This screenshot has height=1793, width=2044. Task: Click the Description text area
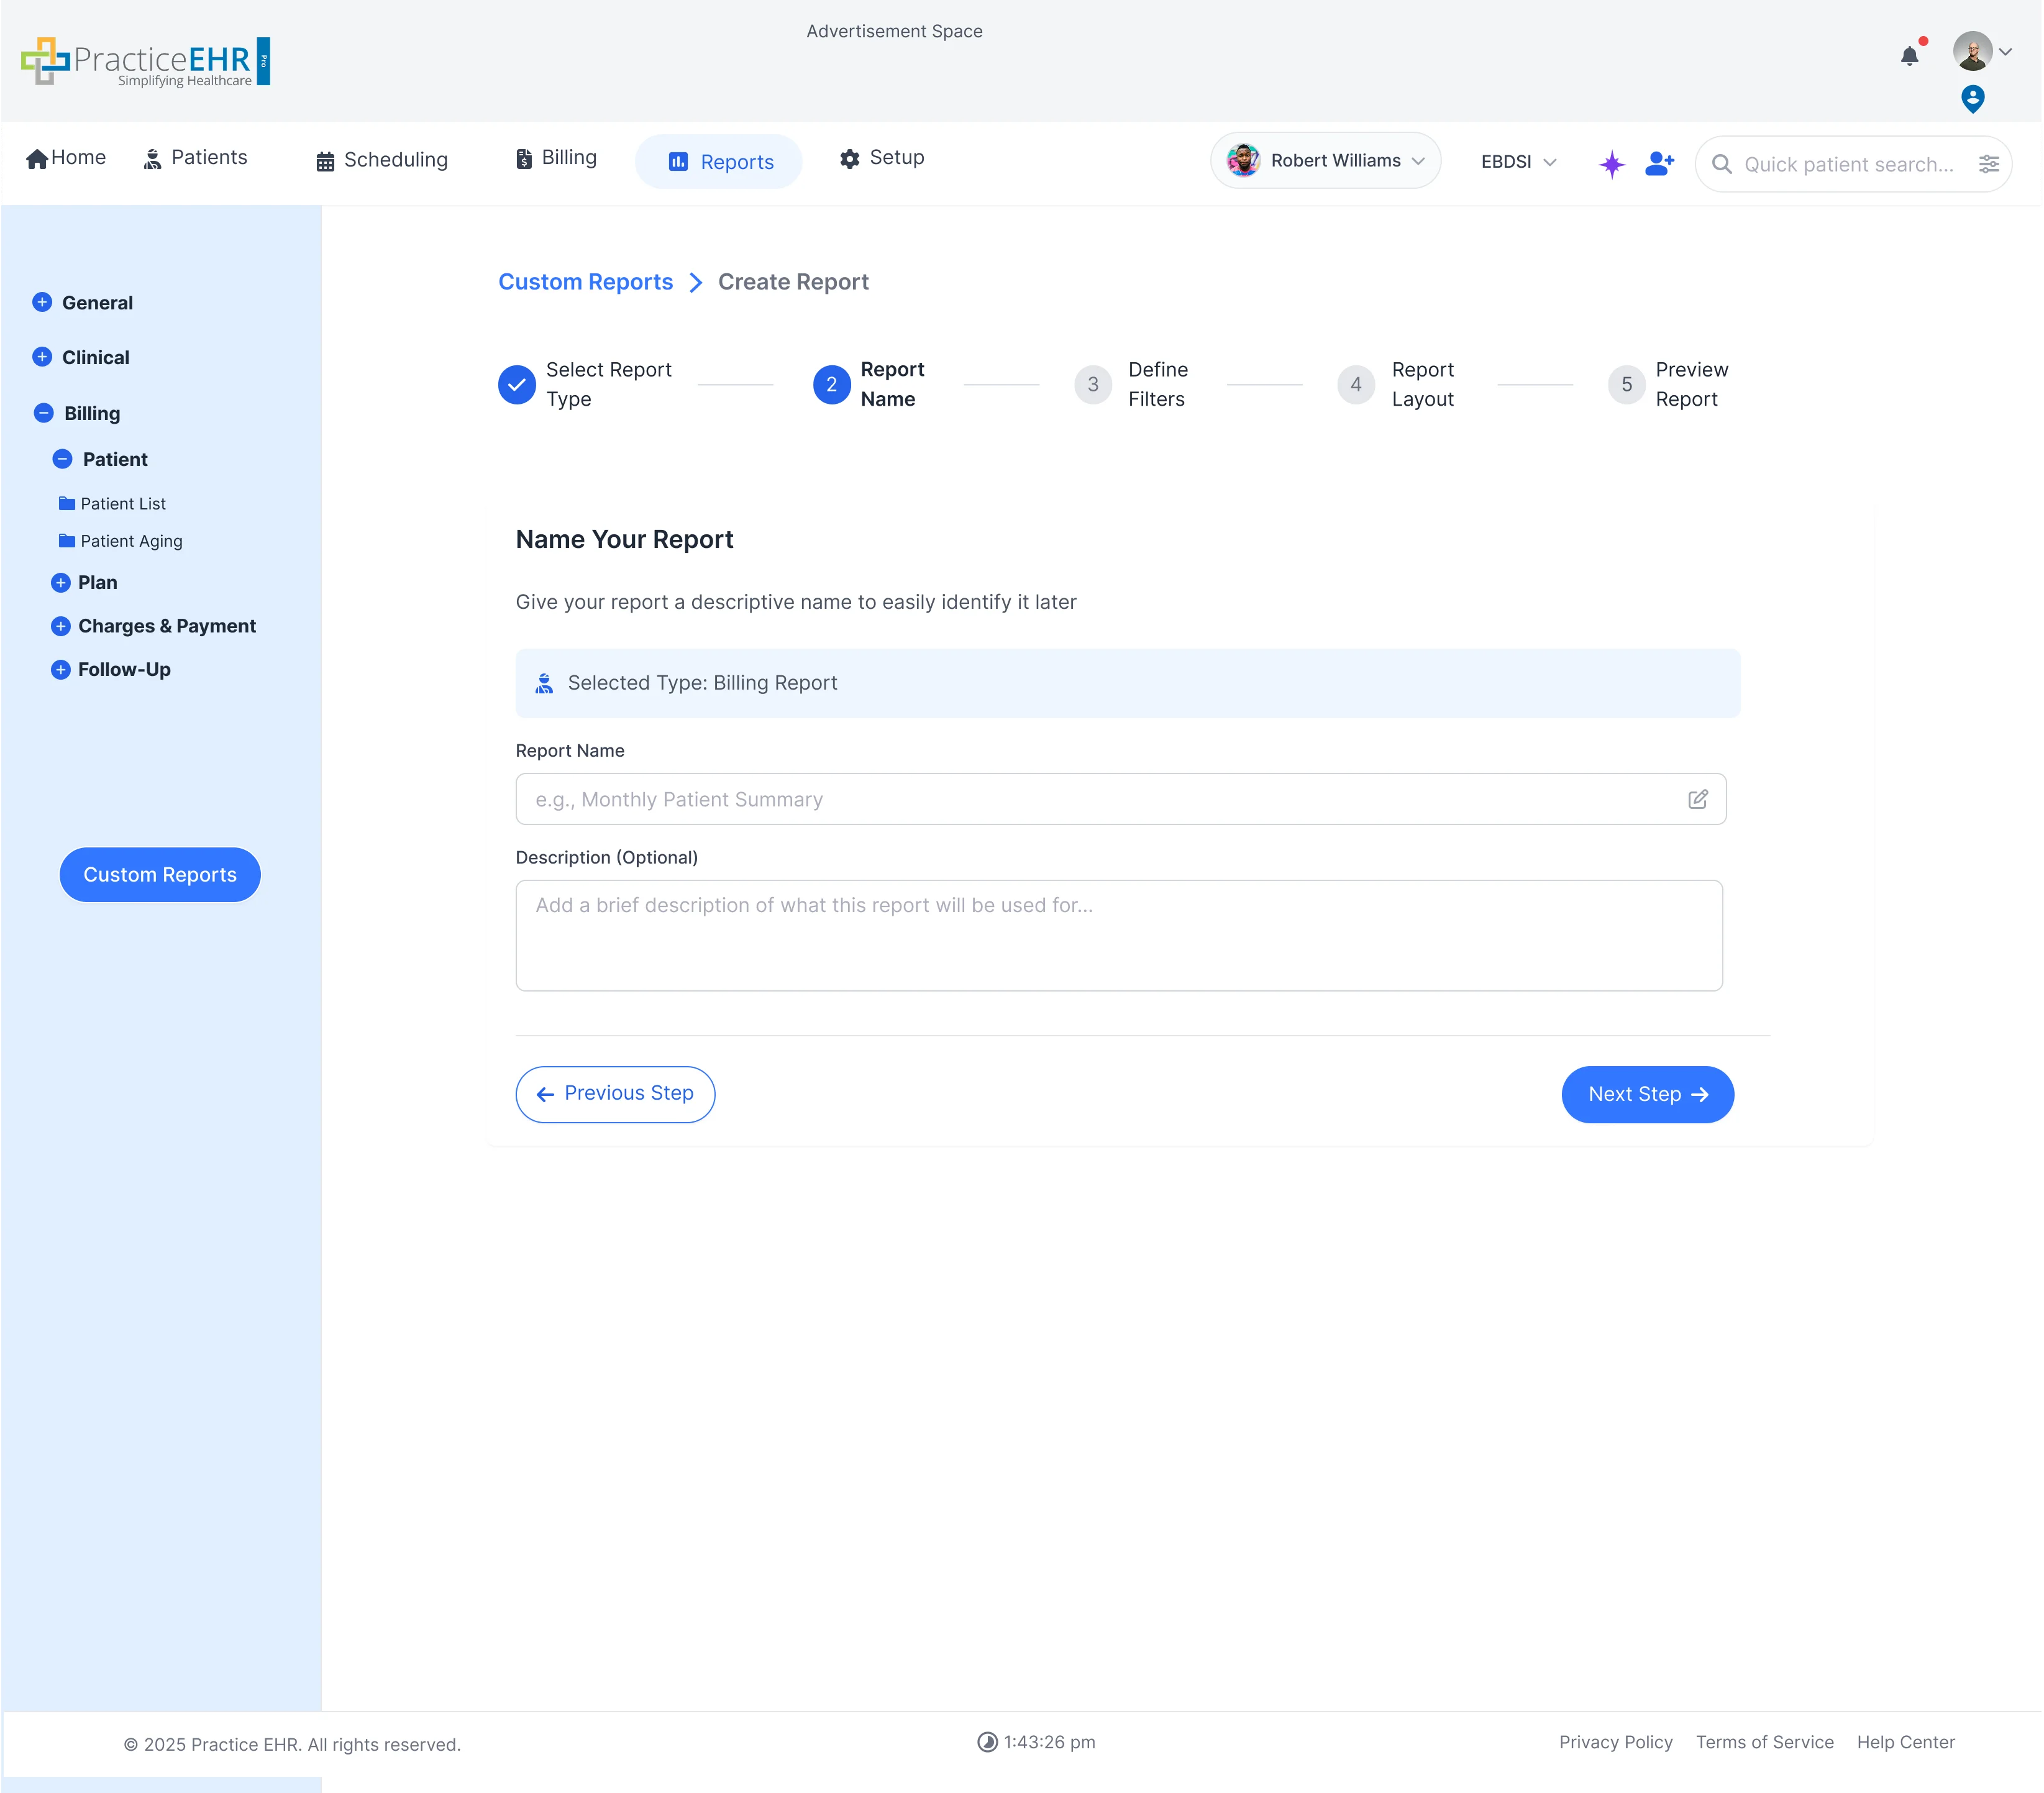click(1118, 935)
